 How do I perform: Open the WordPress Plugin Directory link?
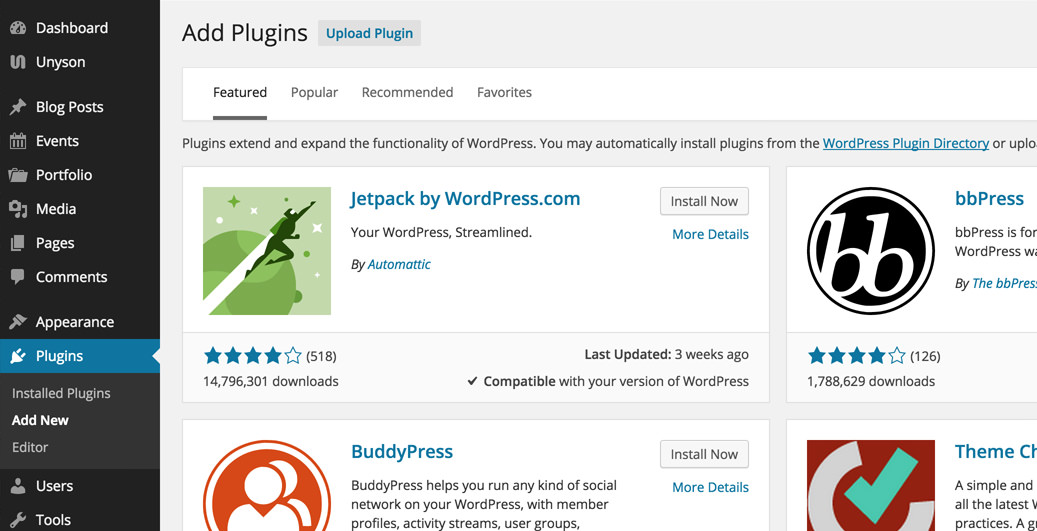coord(905,143)
